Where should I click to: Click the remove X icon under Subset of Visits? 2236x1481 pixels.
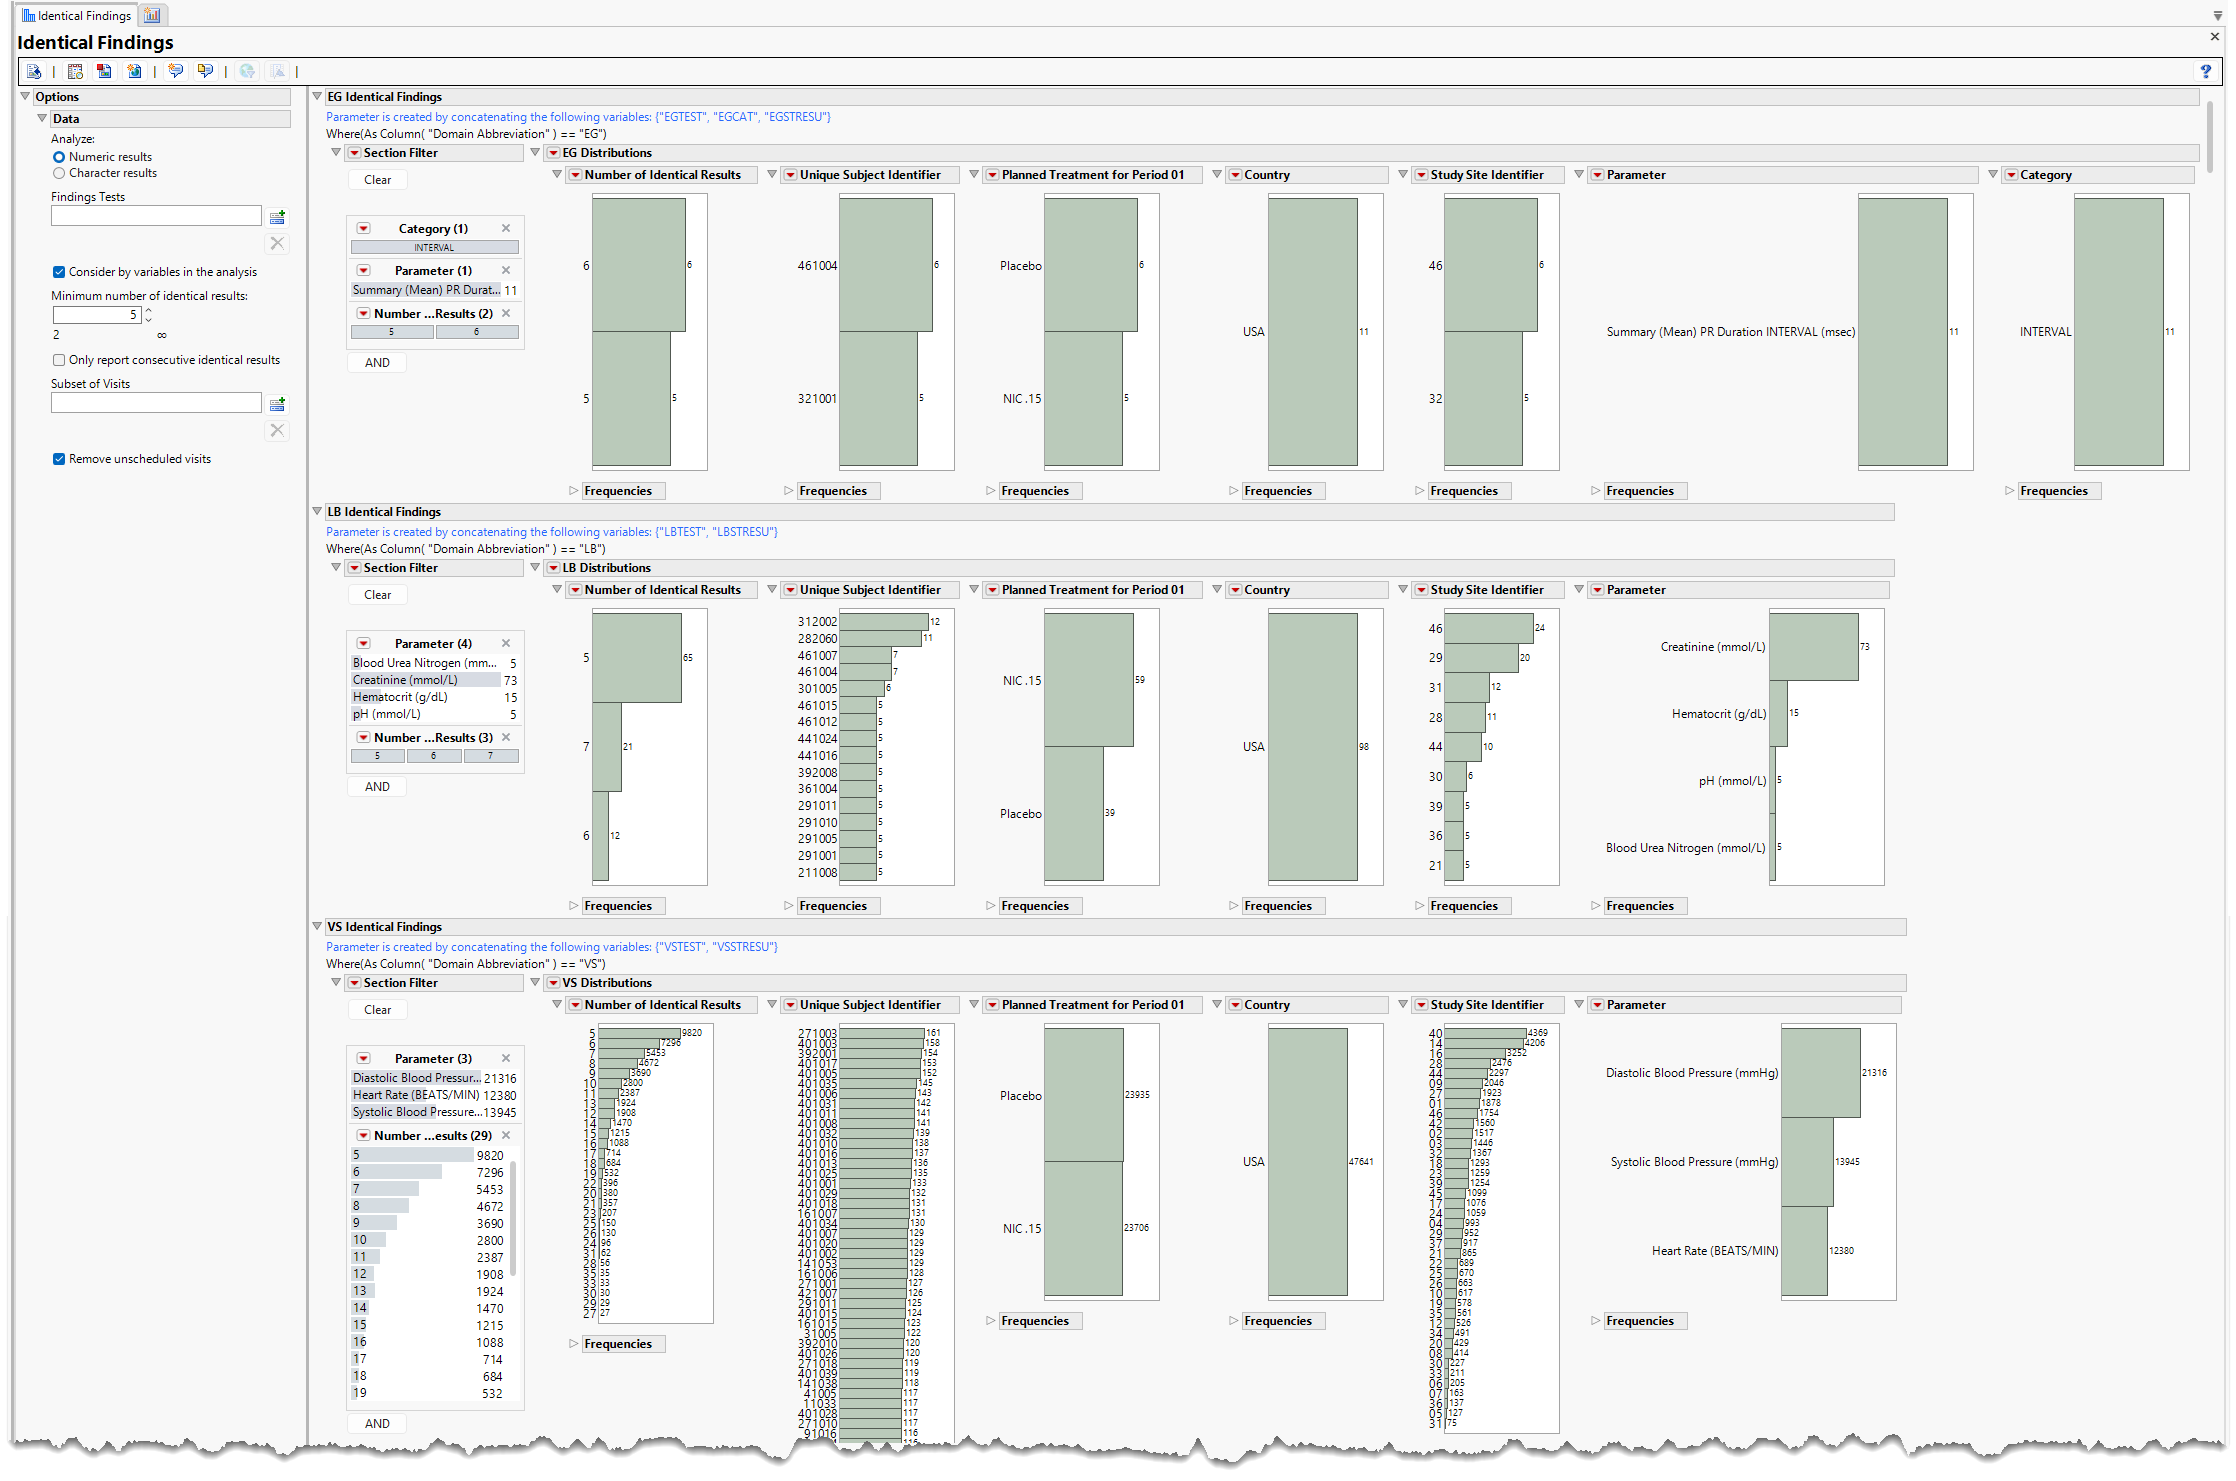(x=277, y=430)
